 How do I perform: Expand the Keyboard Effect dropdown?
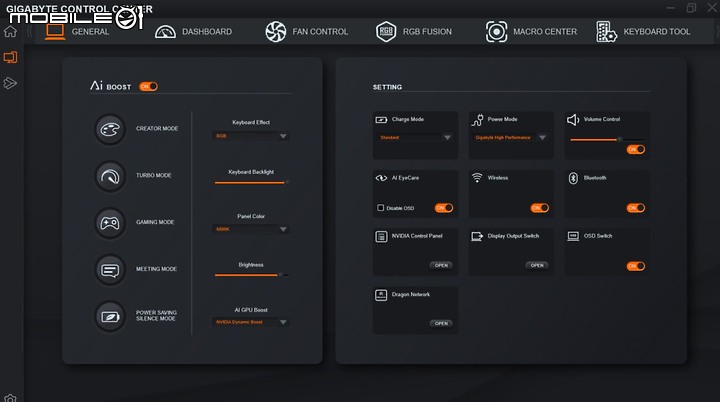point(251,136)
